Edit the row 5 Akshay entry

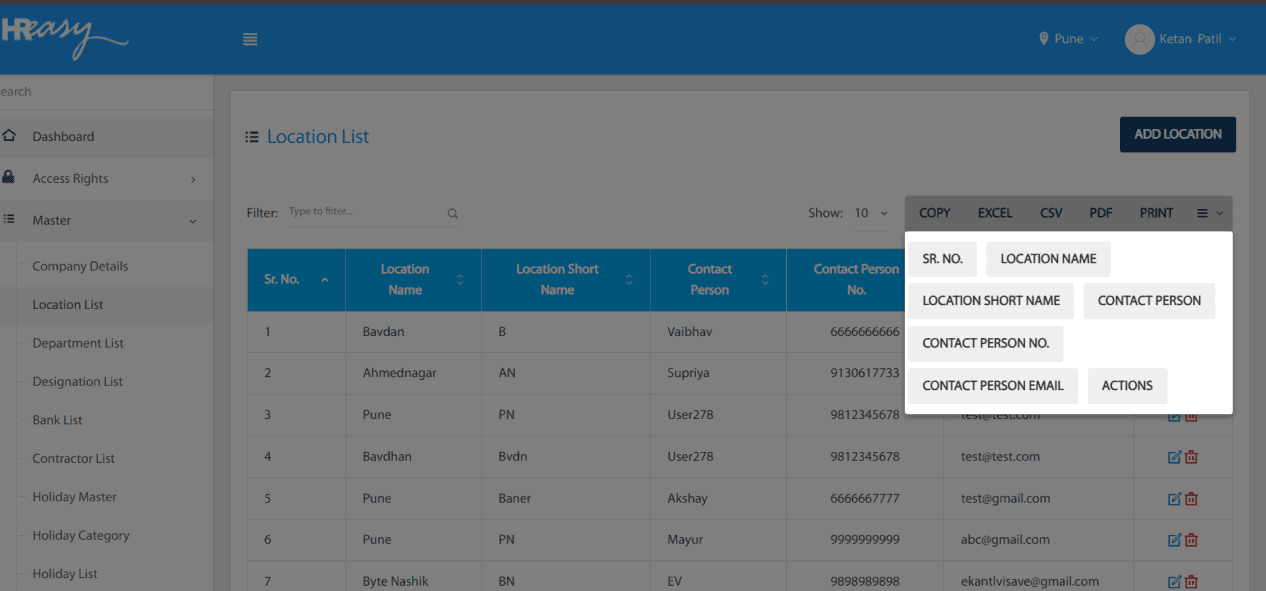(1174, 498)
